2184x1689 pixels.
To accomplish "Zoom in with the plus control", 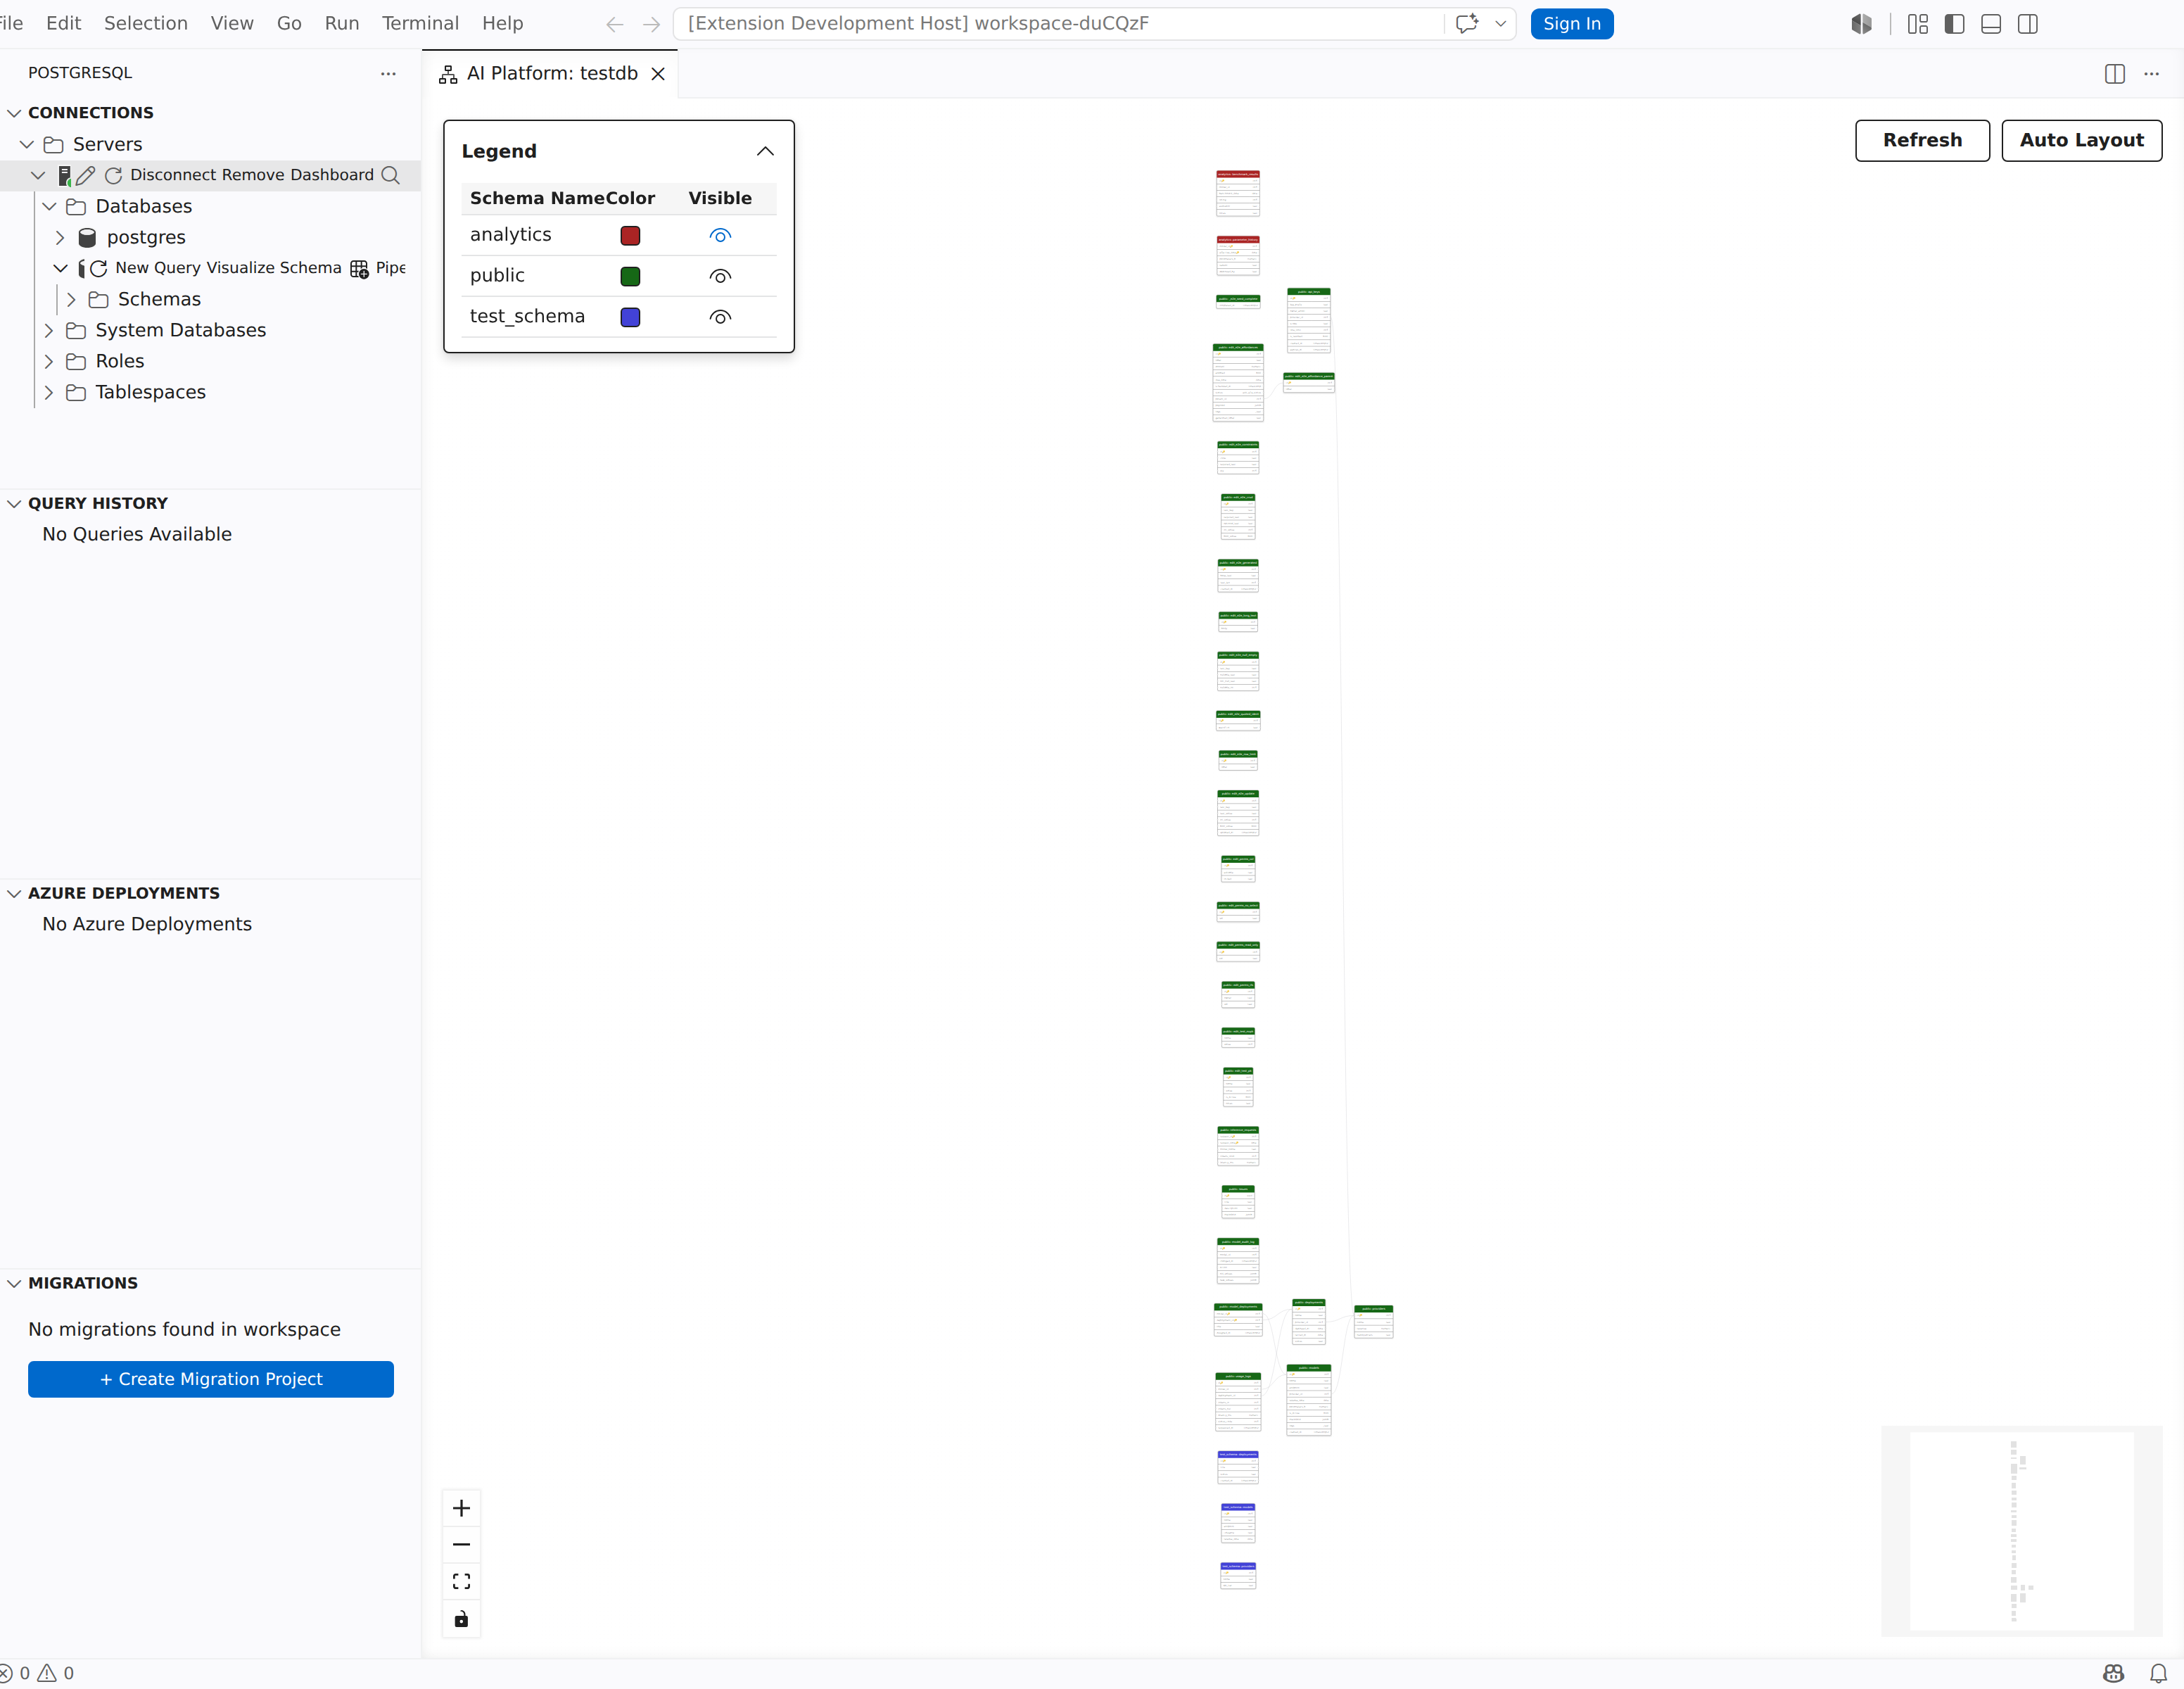I will (x=461, y=1508).
